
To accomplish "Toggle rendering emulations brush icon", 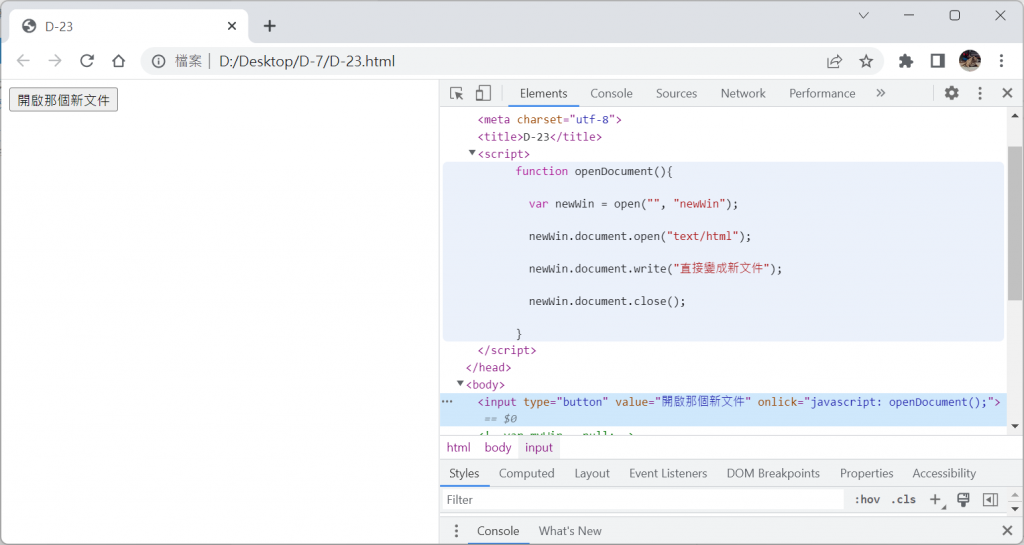I will coord(963,500).
